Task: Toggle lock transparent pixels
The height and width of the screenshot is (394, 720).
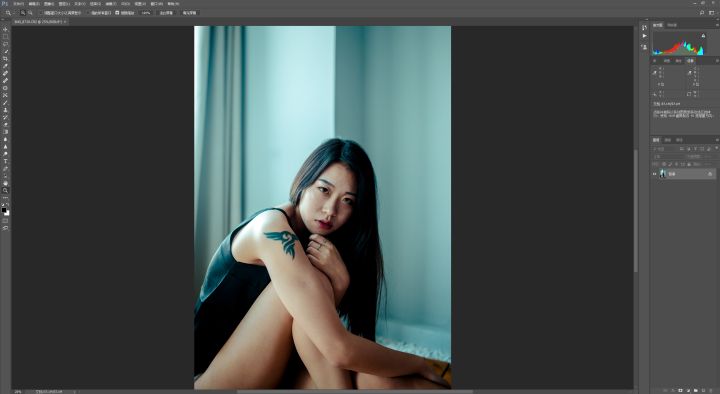Action: tap(664, 164)
